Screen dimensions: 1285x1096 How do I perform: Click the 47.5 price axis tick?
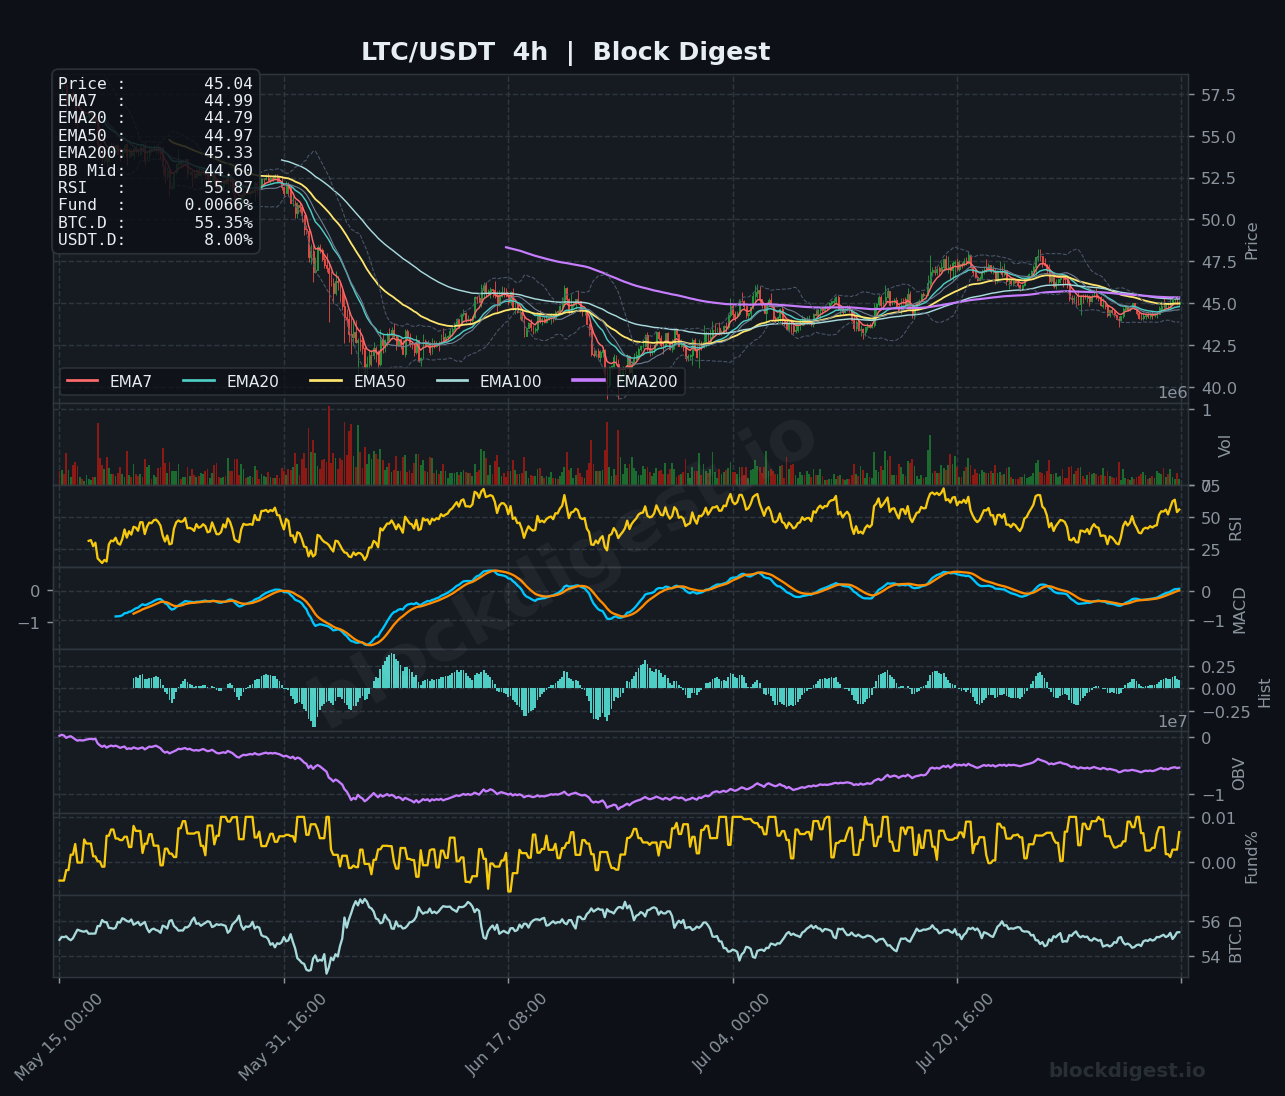tap(1217, 263)
